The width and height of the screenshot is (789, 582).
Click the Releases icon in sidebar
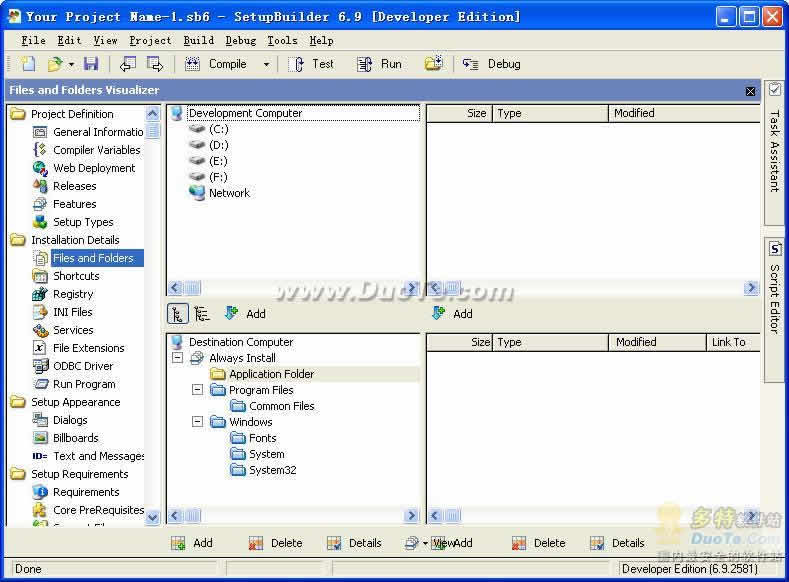[40, 186]
